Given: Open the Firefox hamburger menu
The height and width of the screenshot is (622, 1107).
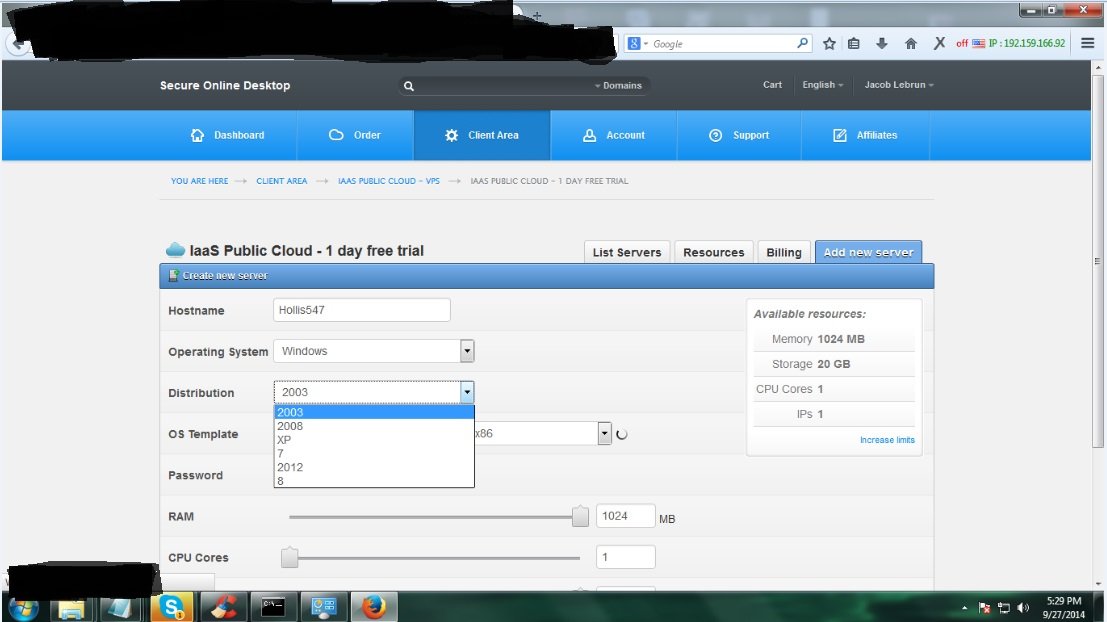Looking at the screenshot, I should coord(1088,43).
